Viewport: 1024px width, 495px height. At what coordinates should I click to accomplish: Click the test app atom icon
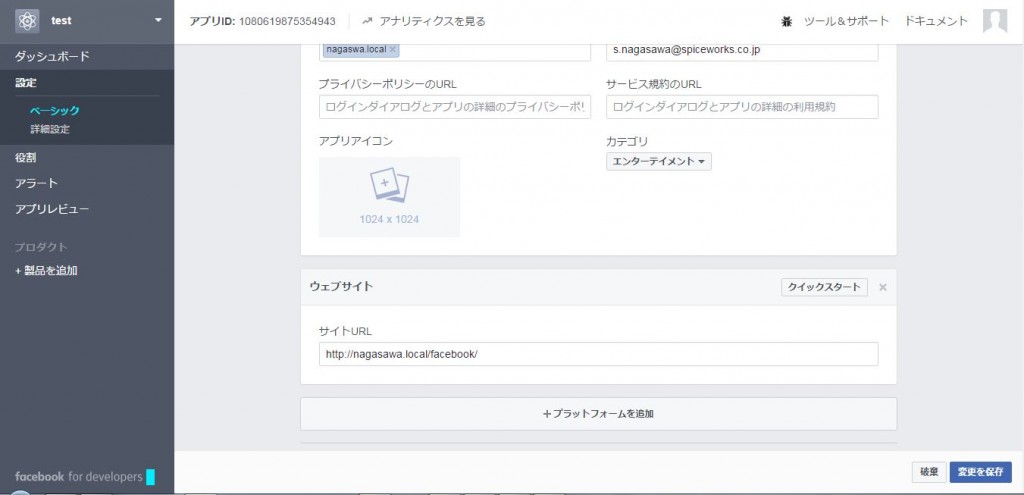(x=27, y=22)
